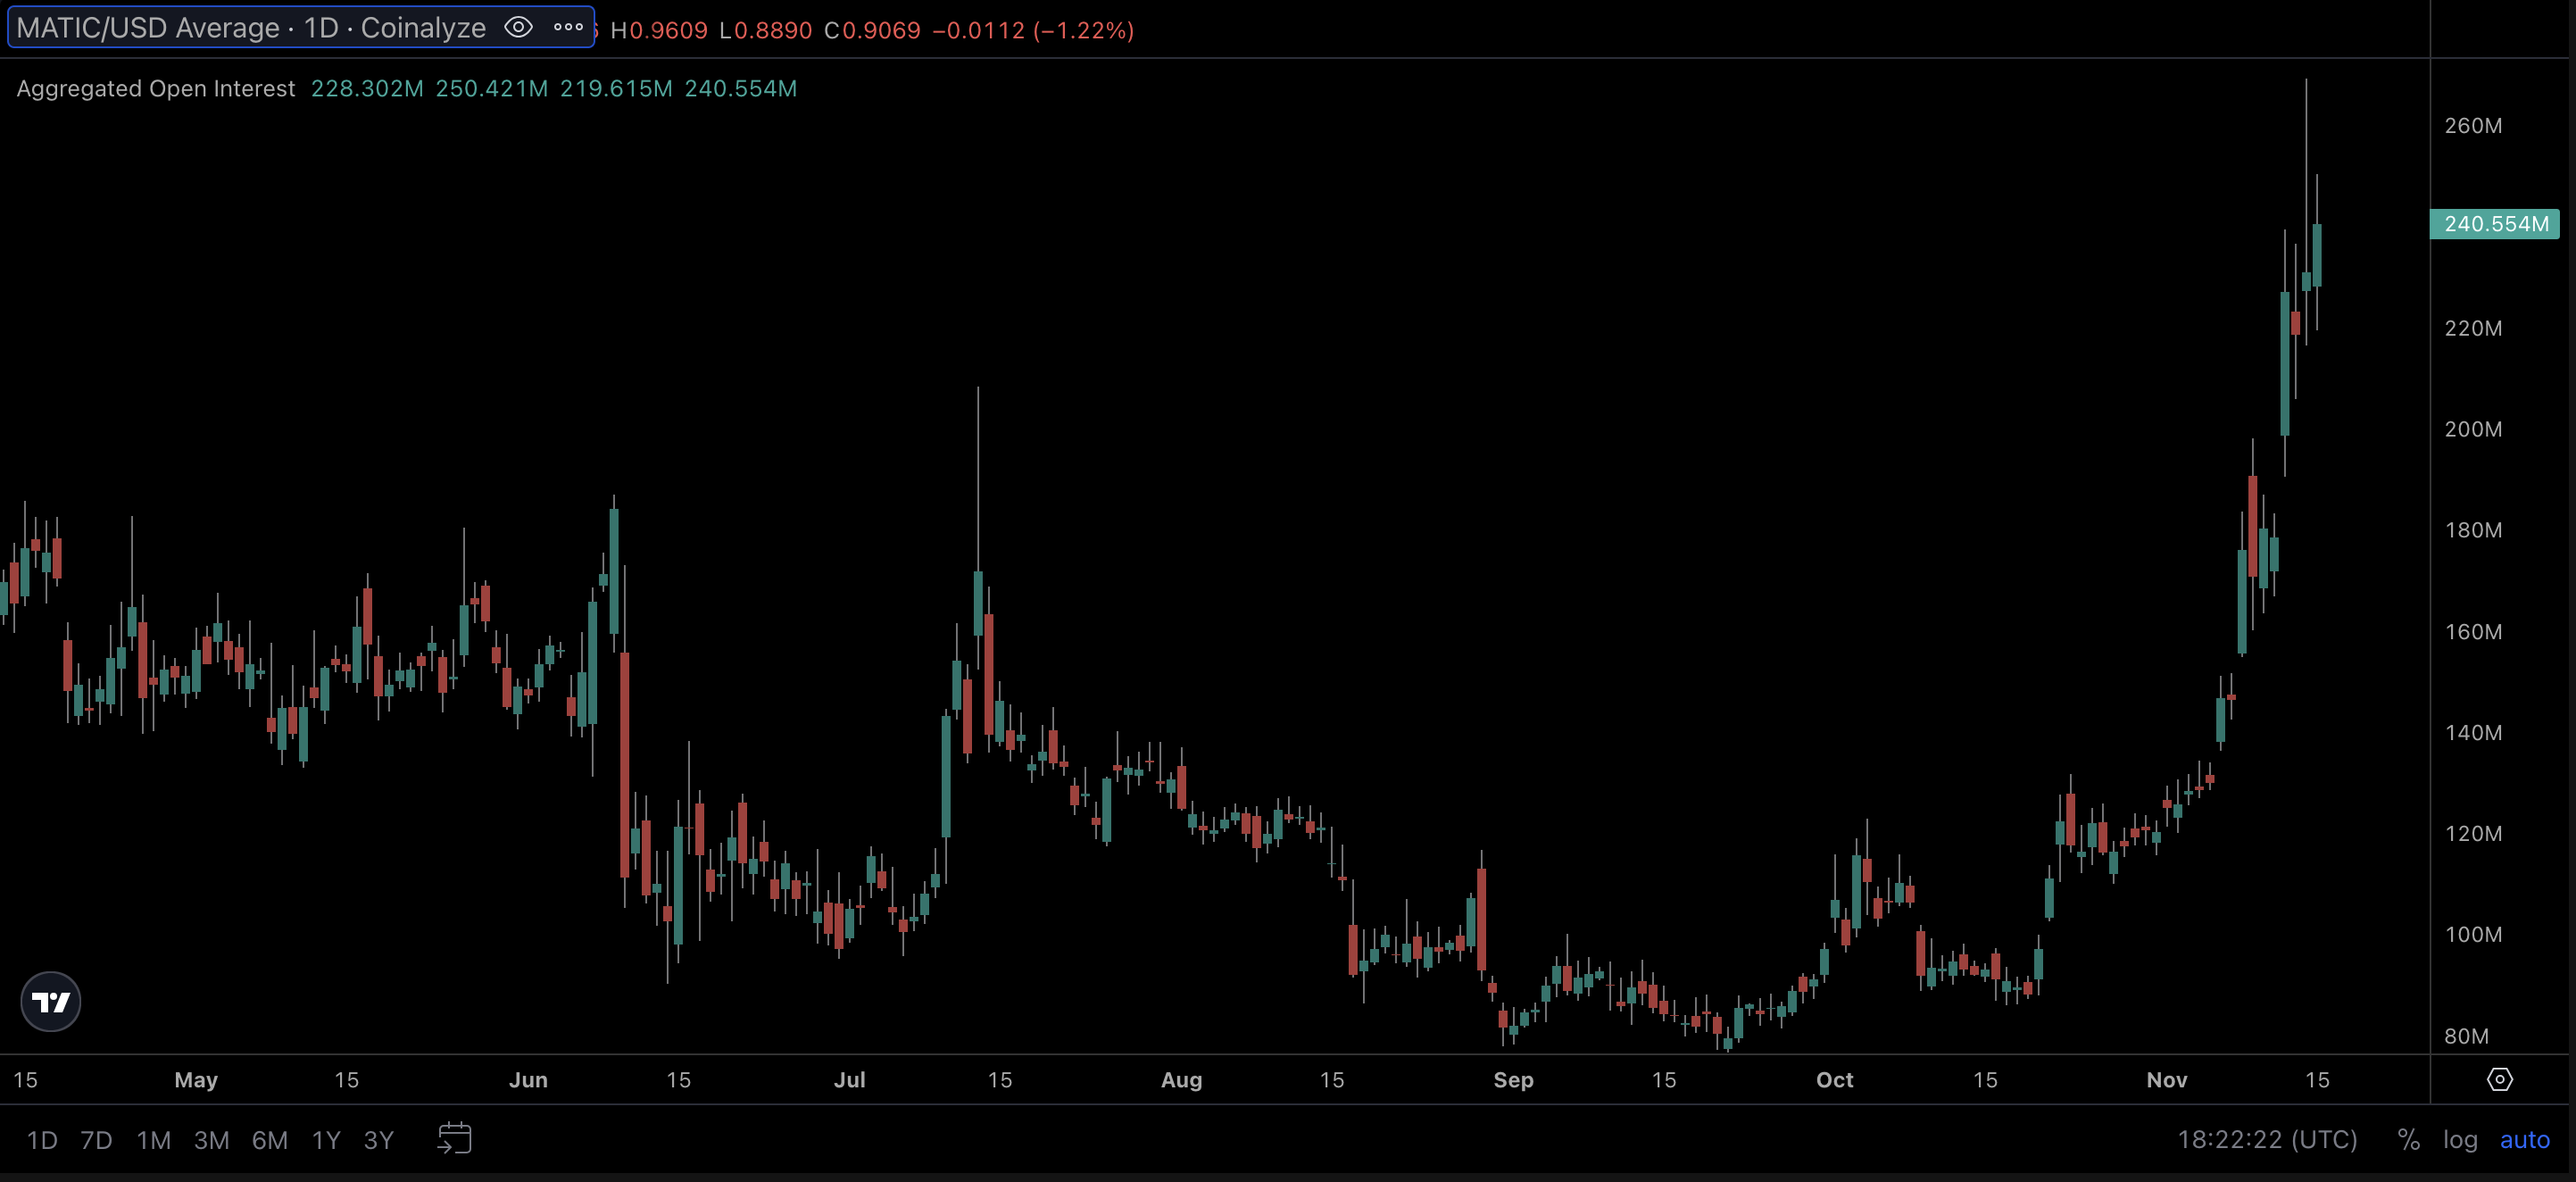Click the 240.554M price label on axis
Screen dimensions: 2576x1182
(x=2495, y=224)
